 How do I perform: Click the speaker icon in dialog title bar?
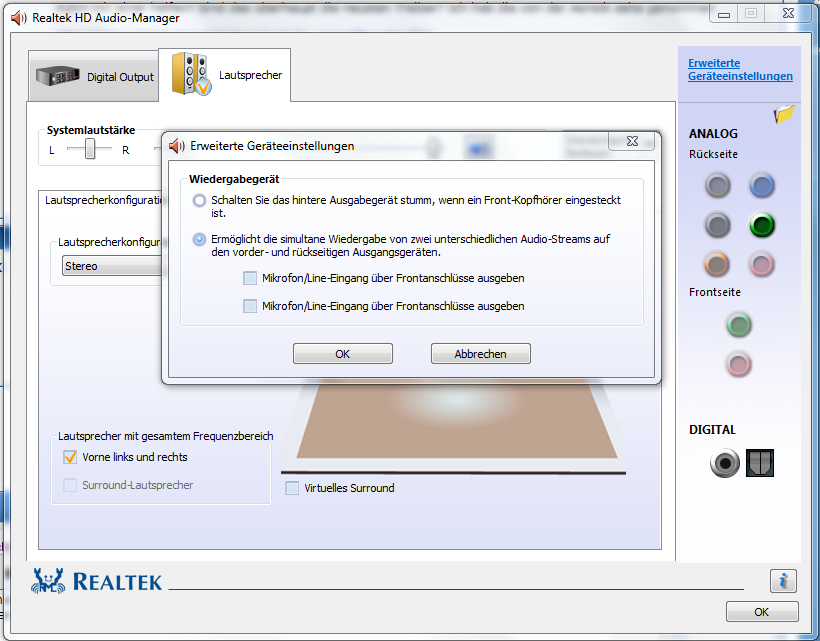coord(177,146)
